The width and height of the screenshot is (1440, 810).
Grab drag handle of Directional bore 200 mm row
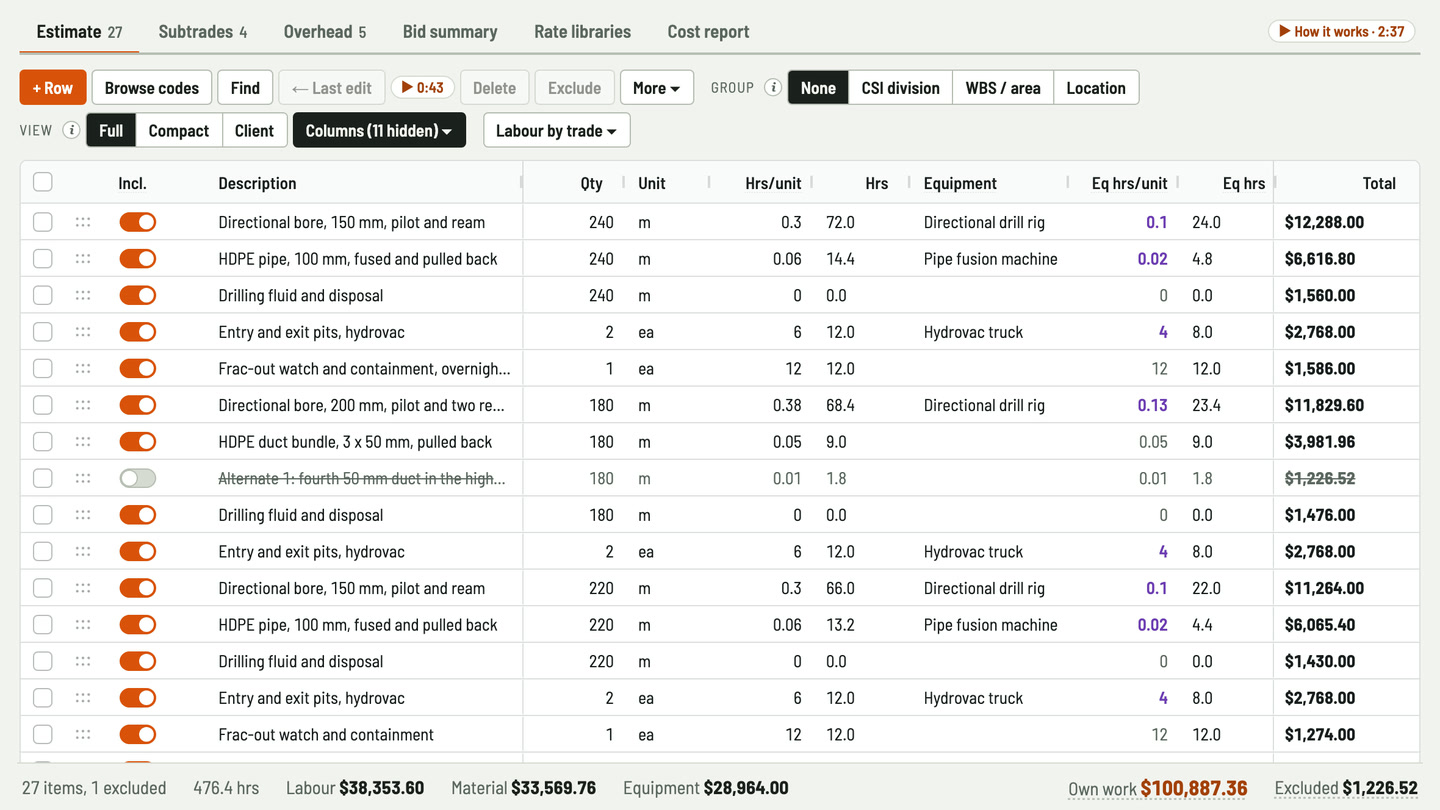(83, 405)
